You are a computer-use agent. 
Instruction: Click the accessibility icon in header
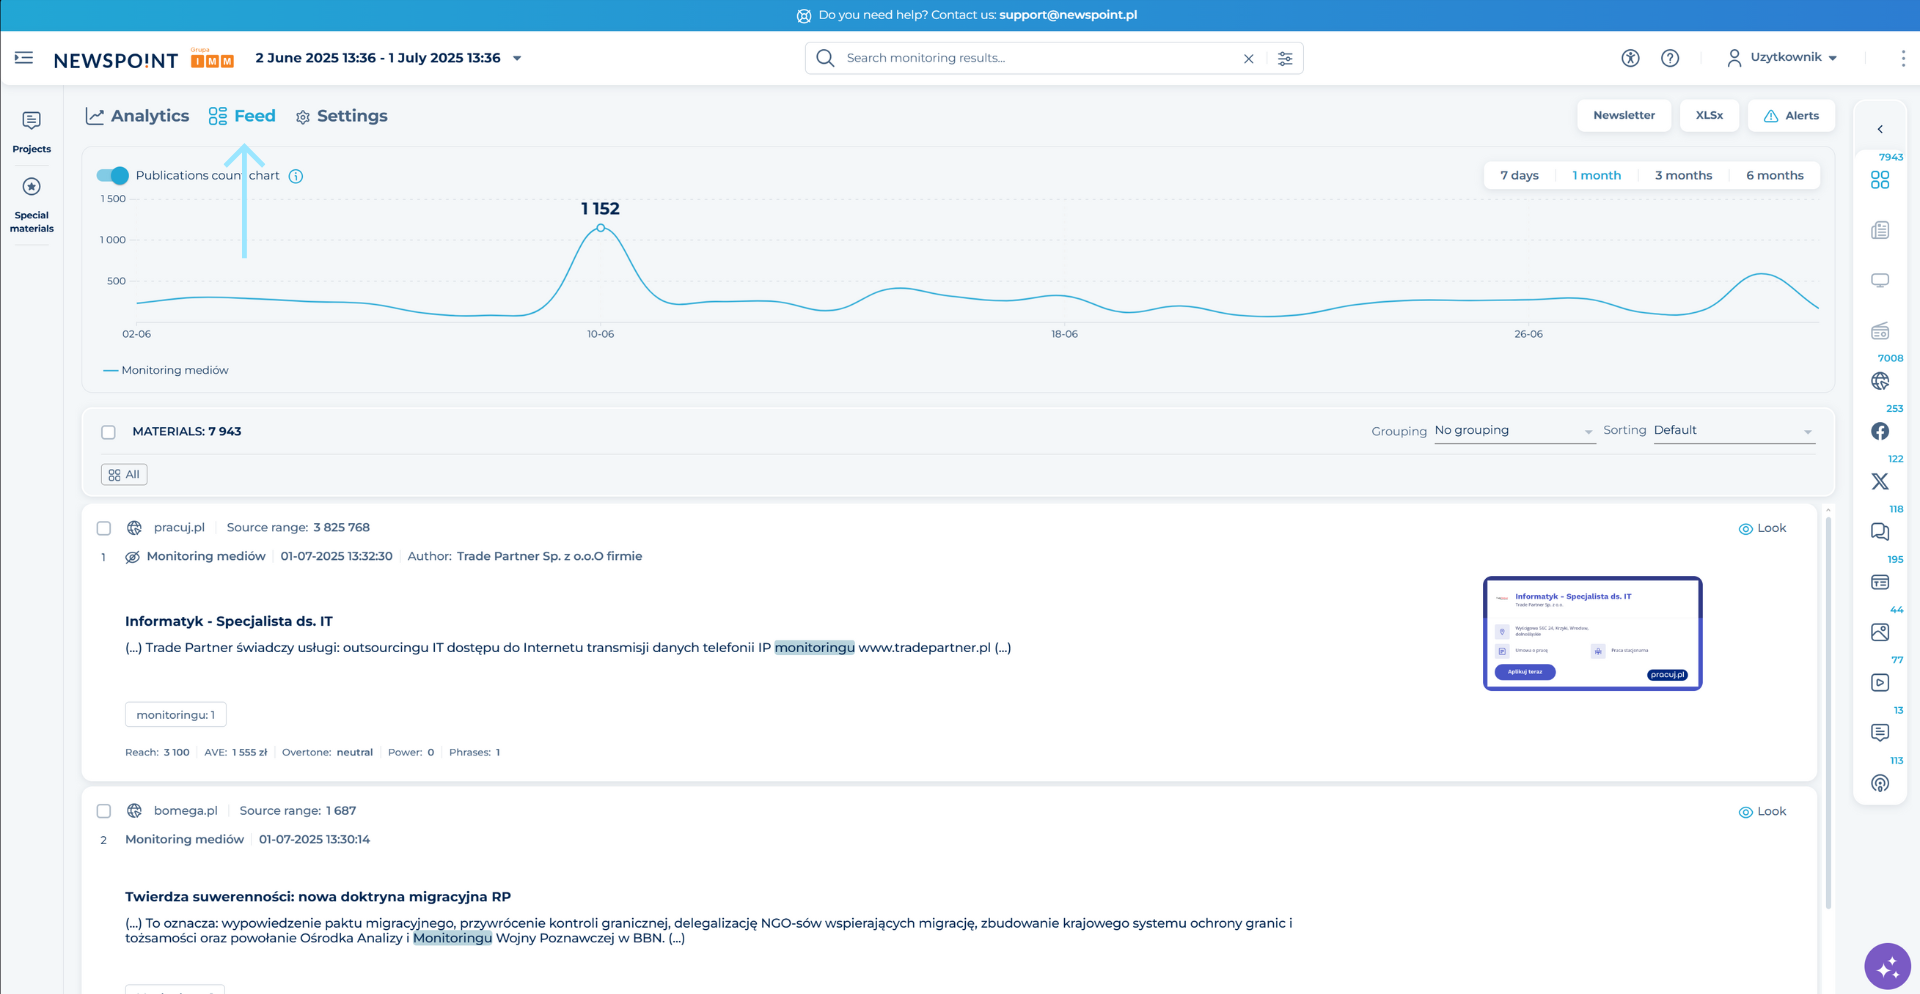[x=1630, y=58]
